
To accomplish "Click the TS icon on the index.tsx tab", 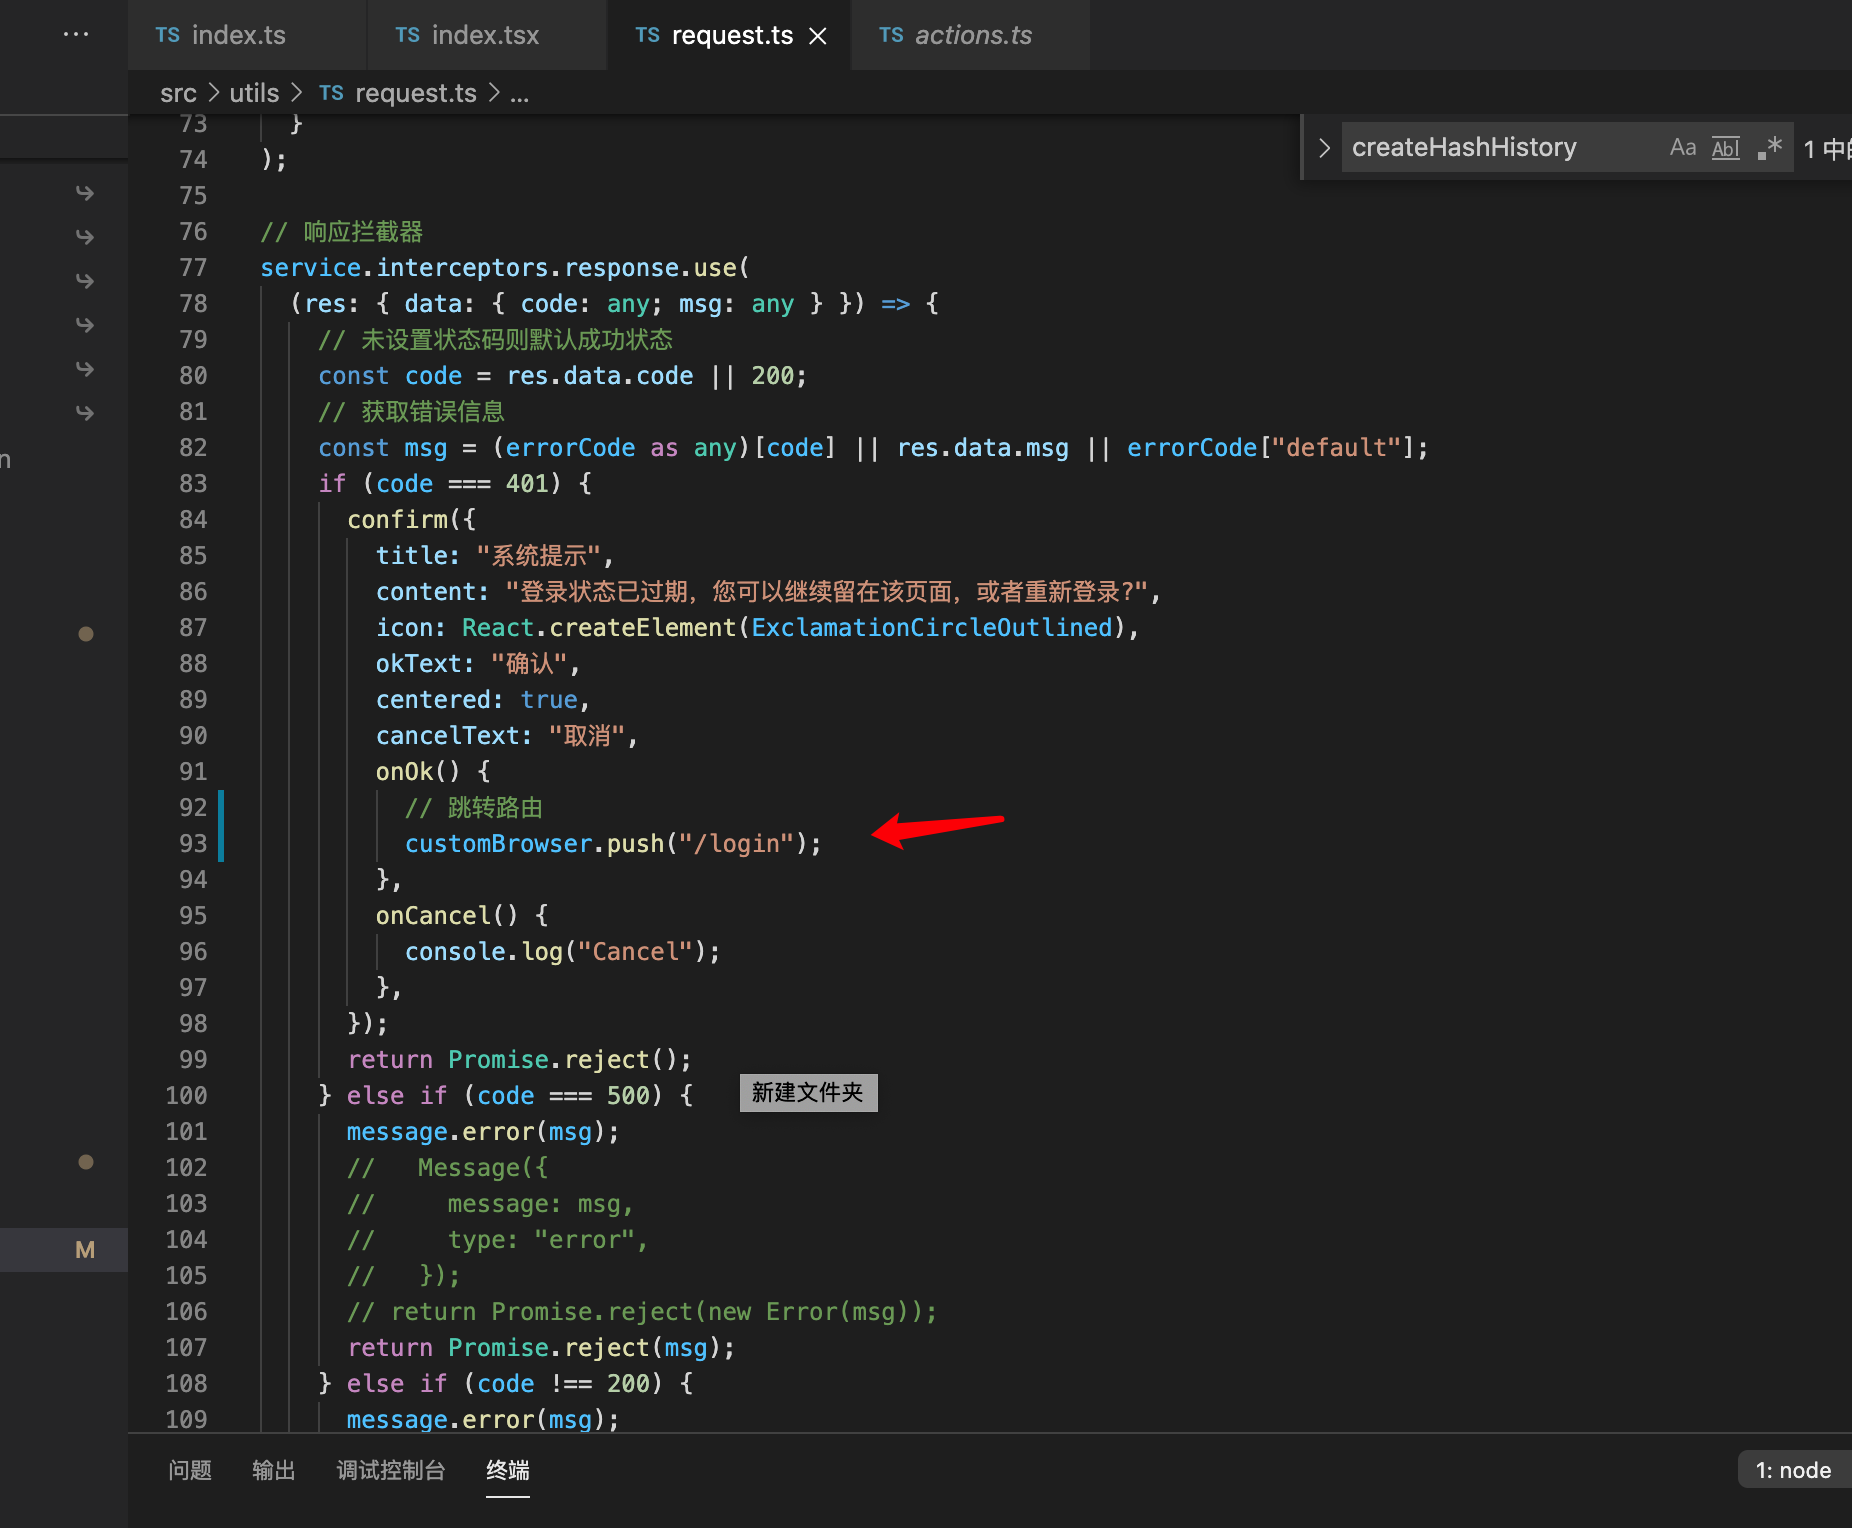I will pos(407,35).
